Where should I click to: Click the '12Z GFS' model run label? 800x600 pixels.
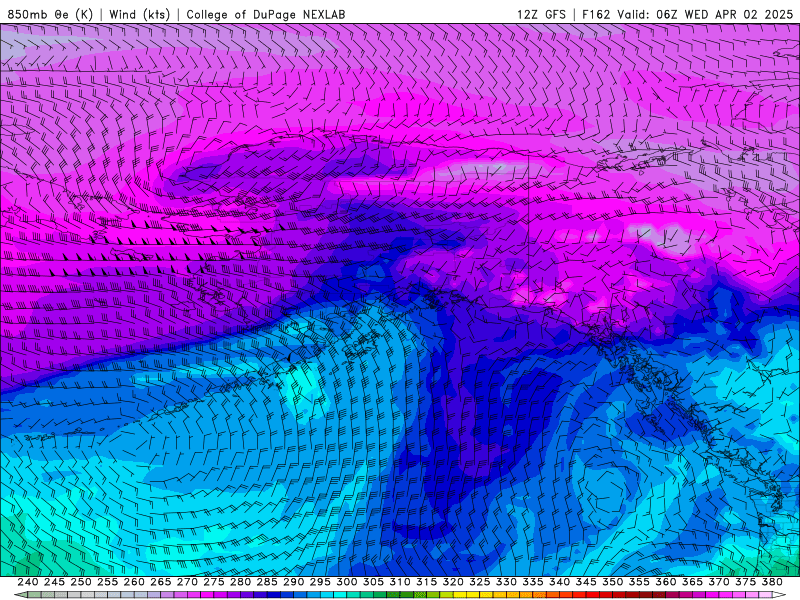pyautogui.click(x=541, y=14)
